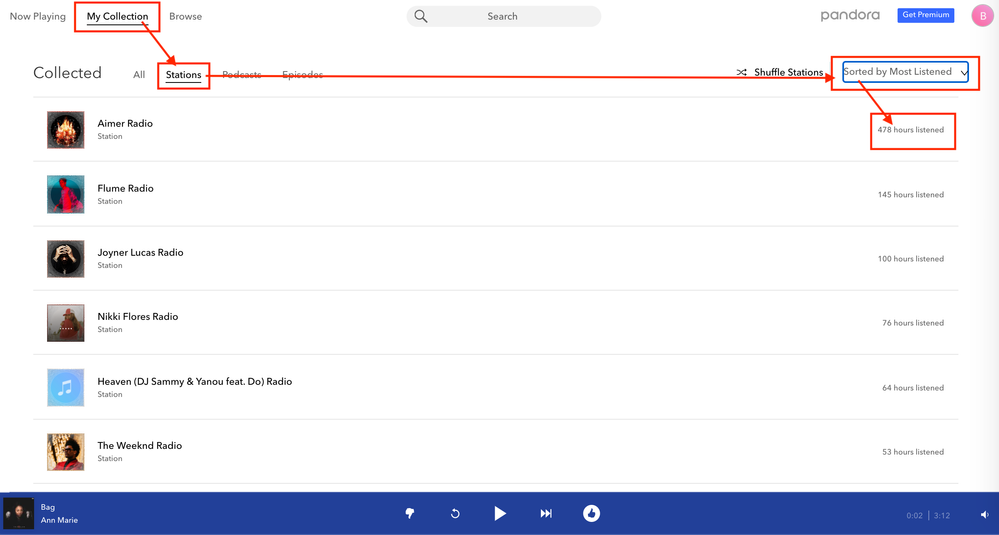999x535 pixels.
Task: Open the Sorted by Most Listened dropdown
Action: [x=904, y=72]
